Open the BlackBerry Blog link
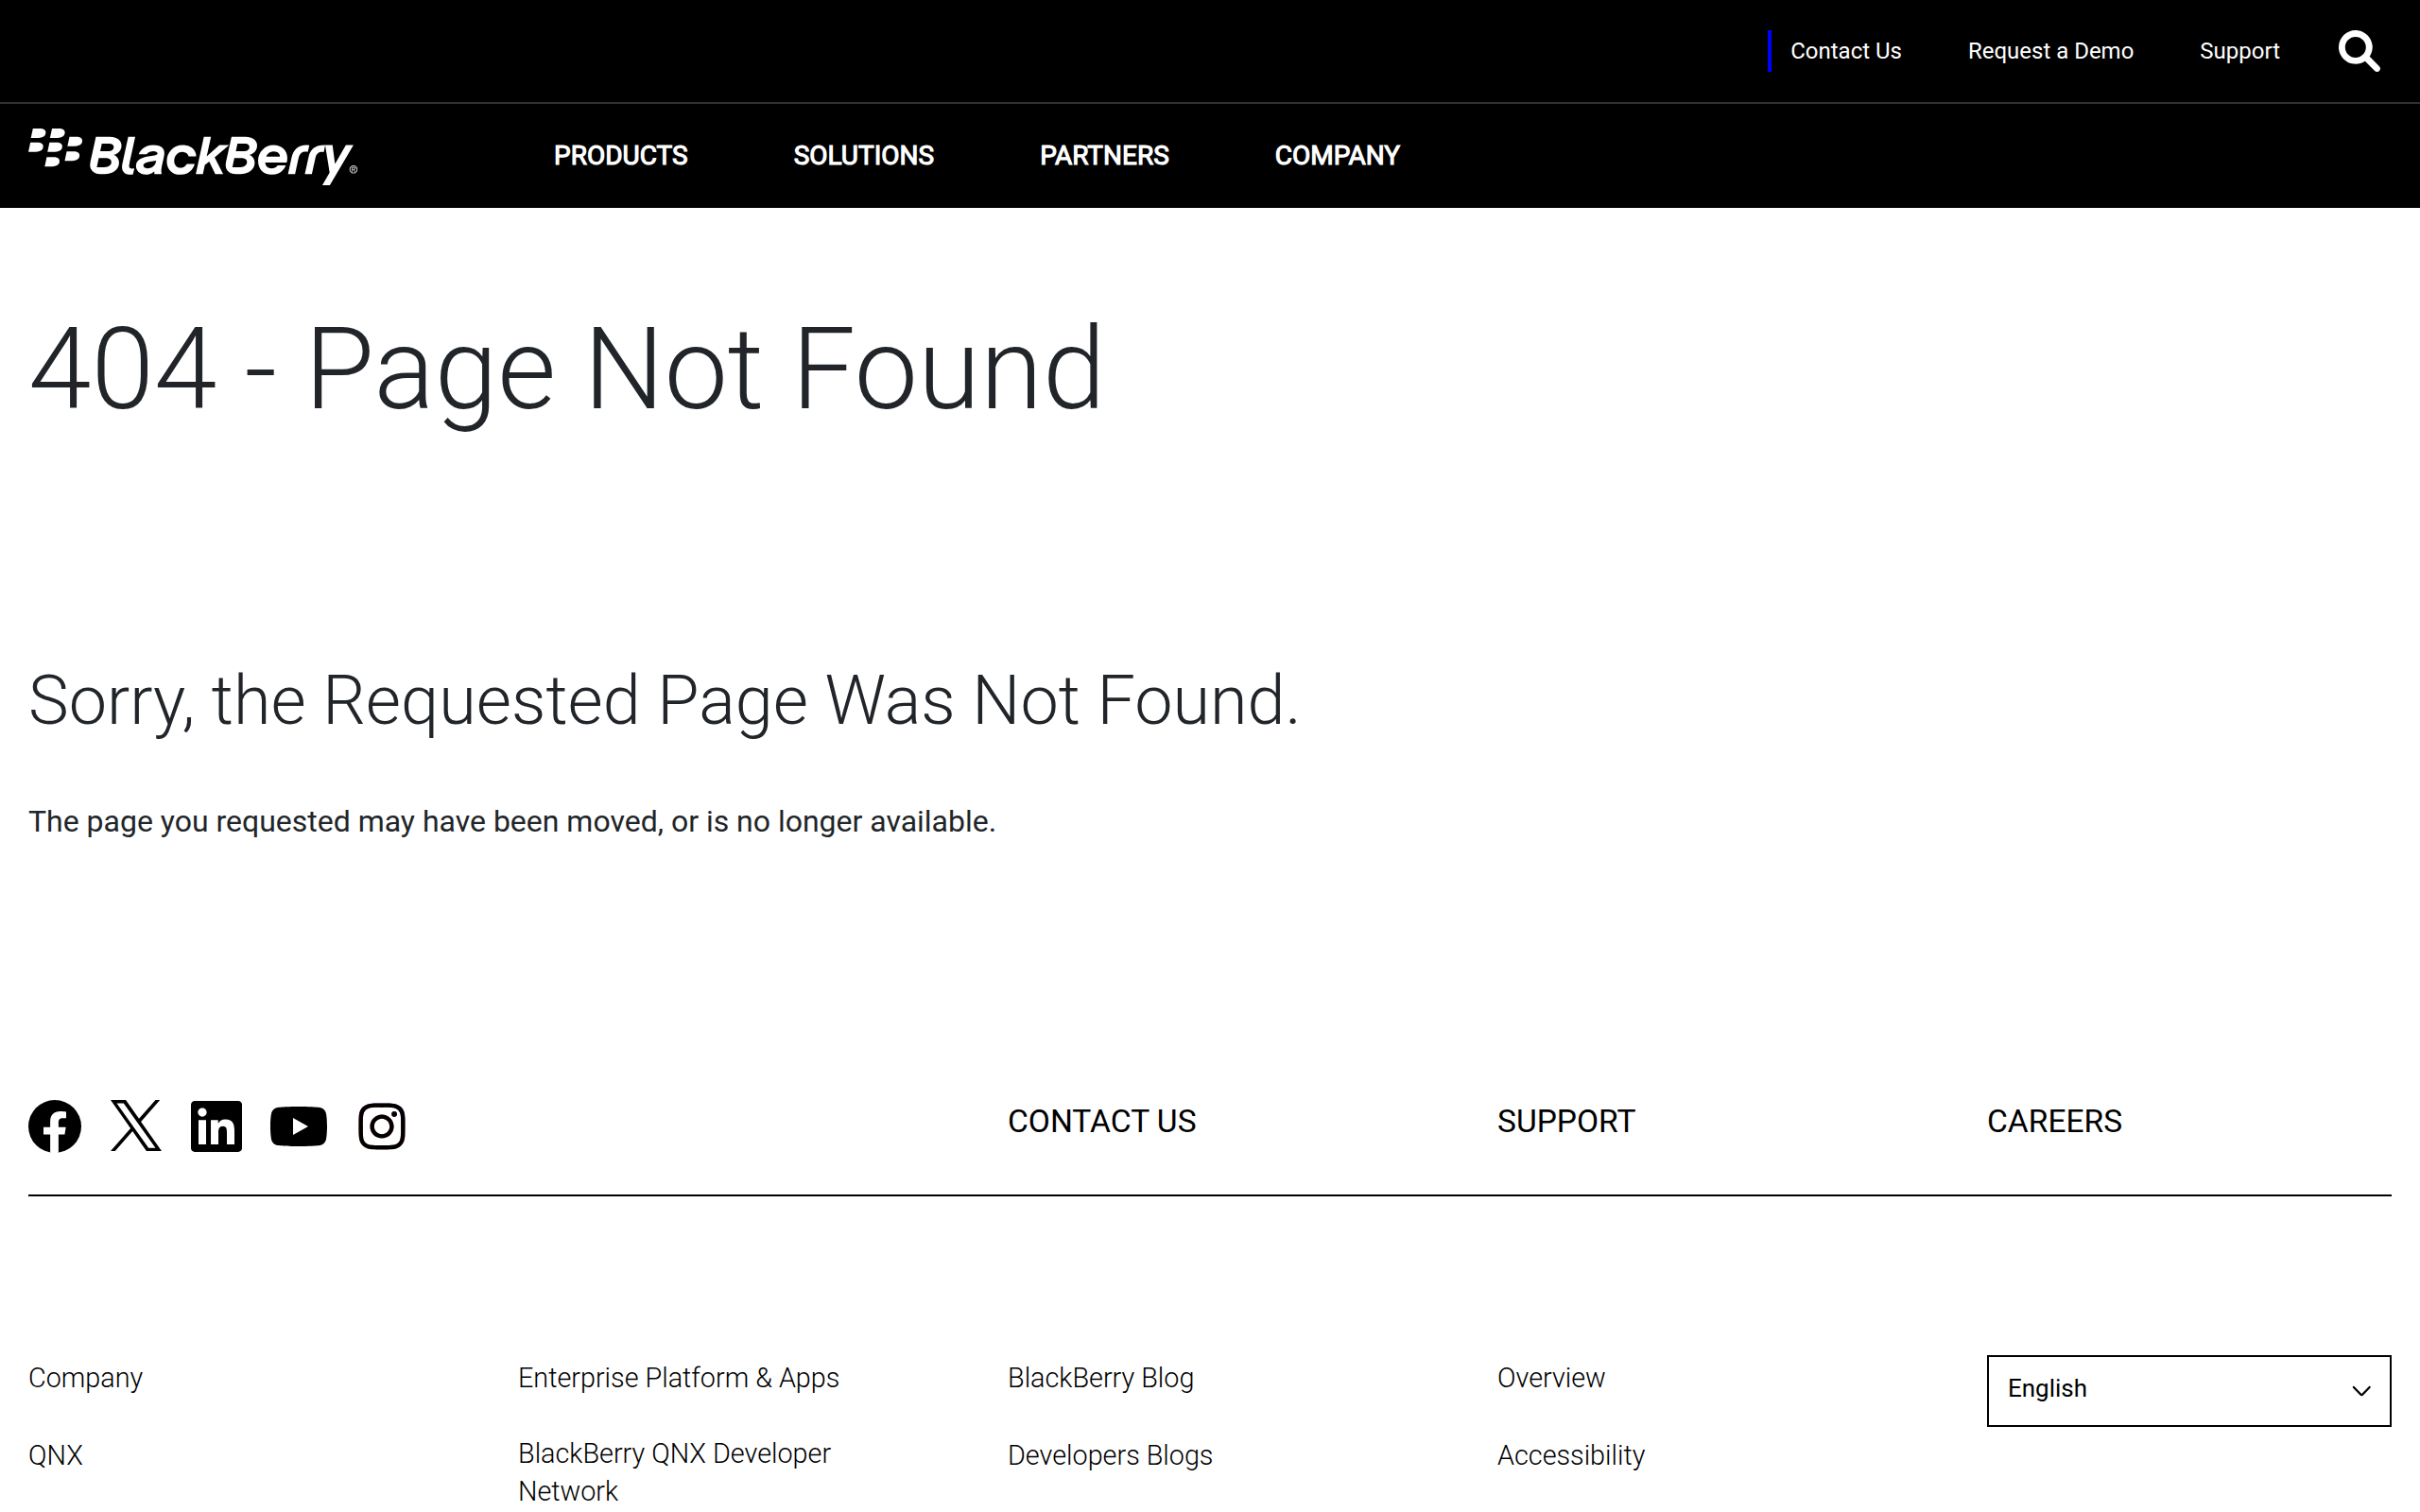 click(x=1100, y=1378)
